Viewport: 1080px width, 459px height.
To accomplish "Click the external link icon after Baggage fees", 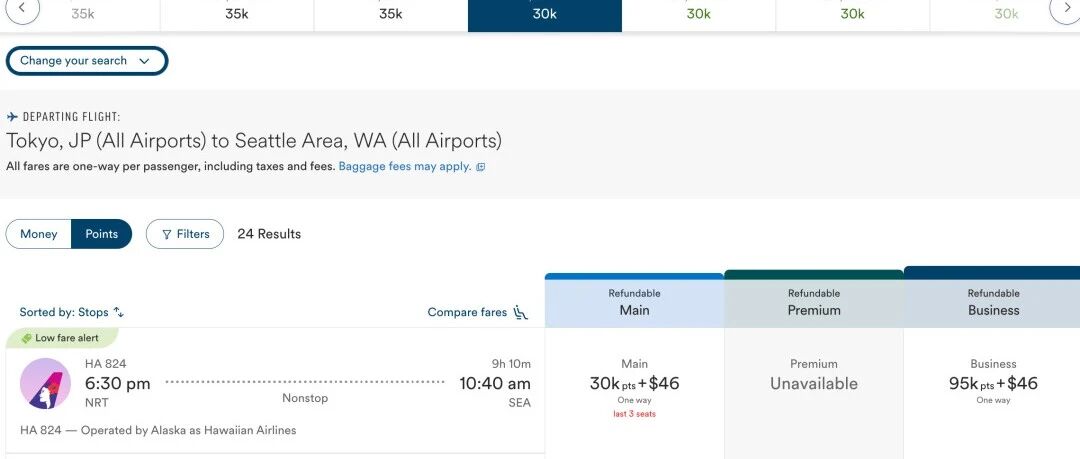I will pyautogui.click(x=481, y=167).
